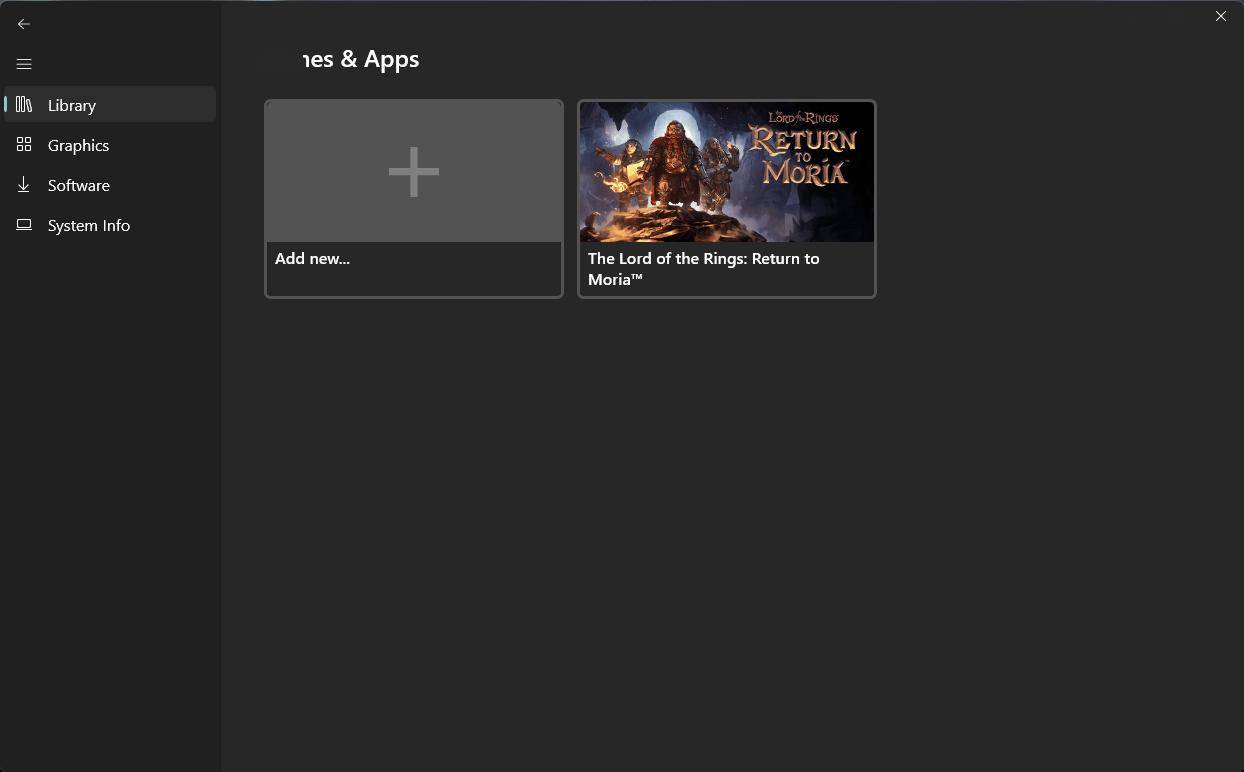Open the Graphics section by its label
This screenshot has height=772, width=1244.
tap(78, 145)
